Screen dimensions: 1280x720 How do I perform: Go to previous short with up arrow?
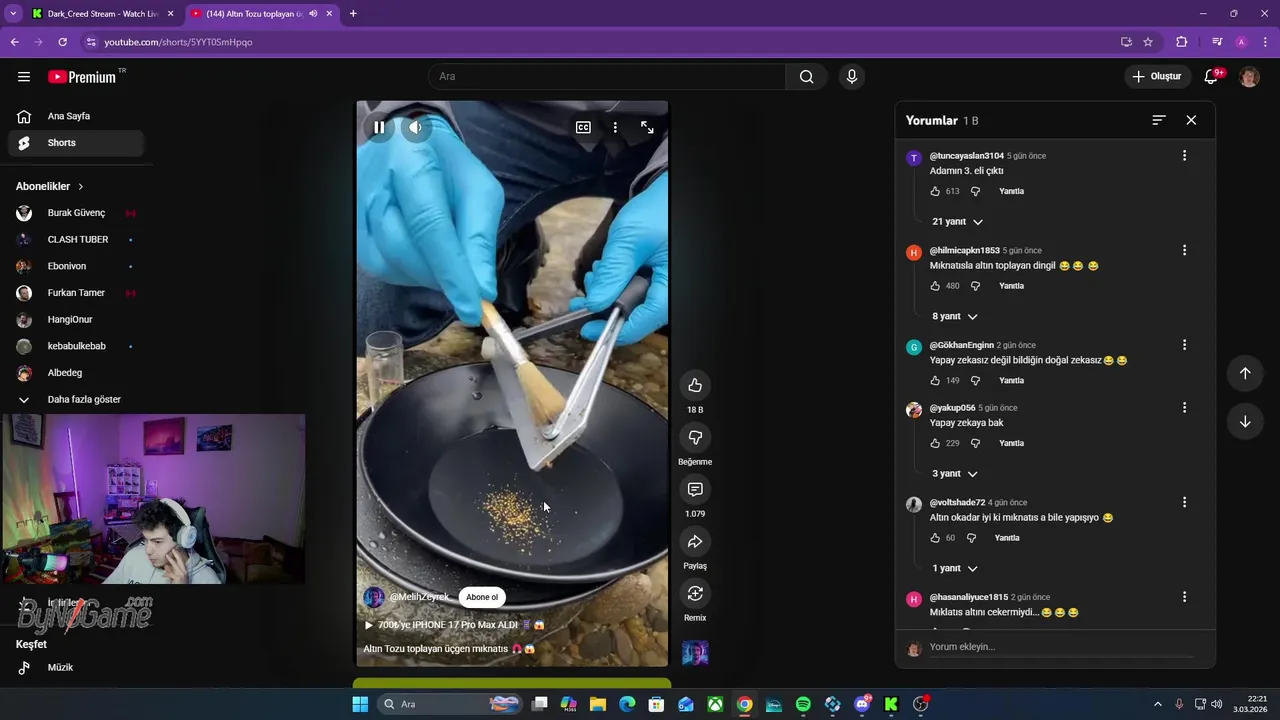[1245, 373]
